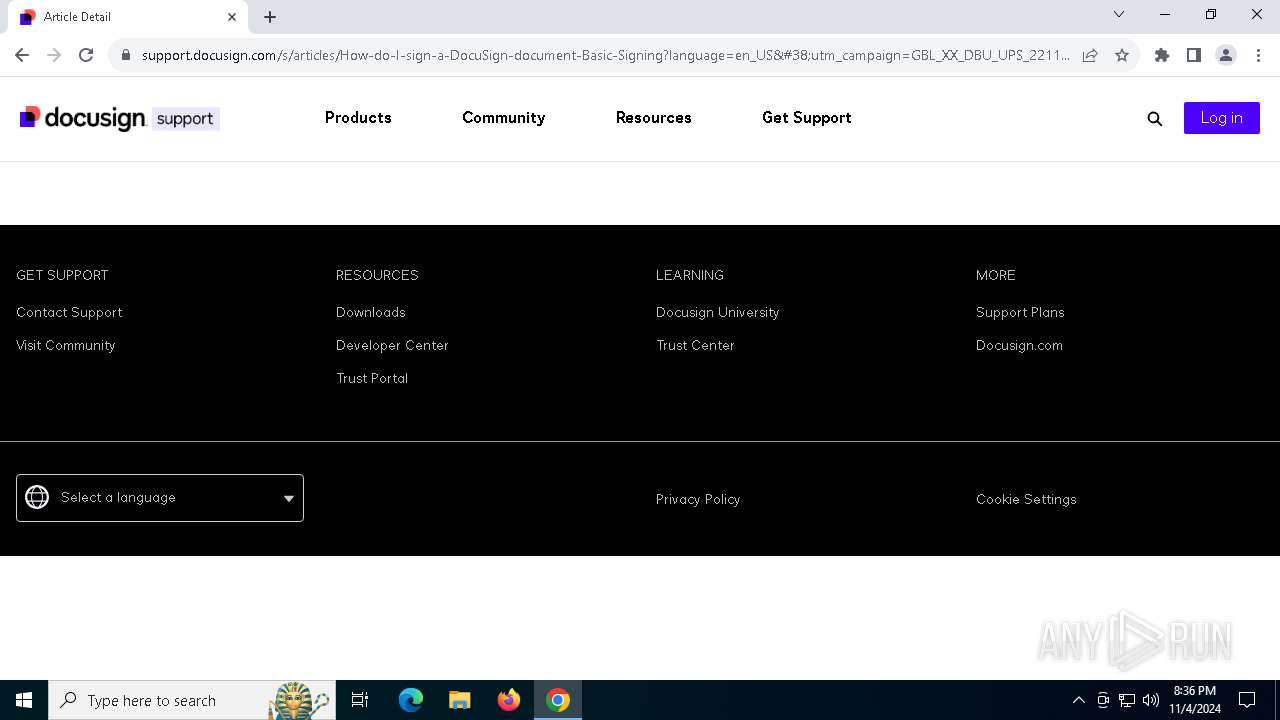Open Chrome extensions puzzle icon
This screenshot has height=720, width=1280.
point(1162,55)
